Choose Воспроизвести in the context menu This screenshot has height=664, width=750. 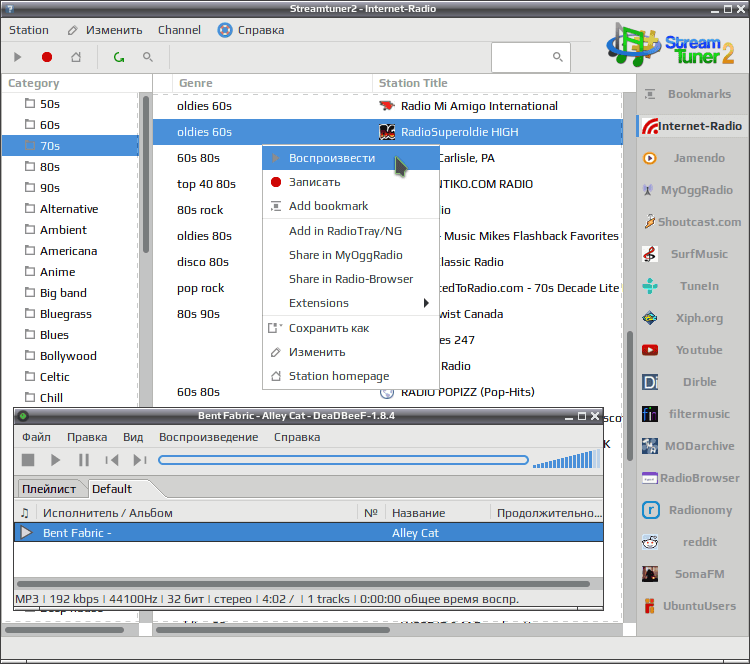point(351,158)
